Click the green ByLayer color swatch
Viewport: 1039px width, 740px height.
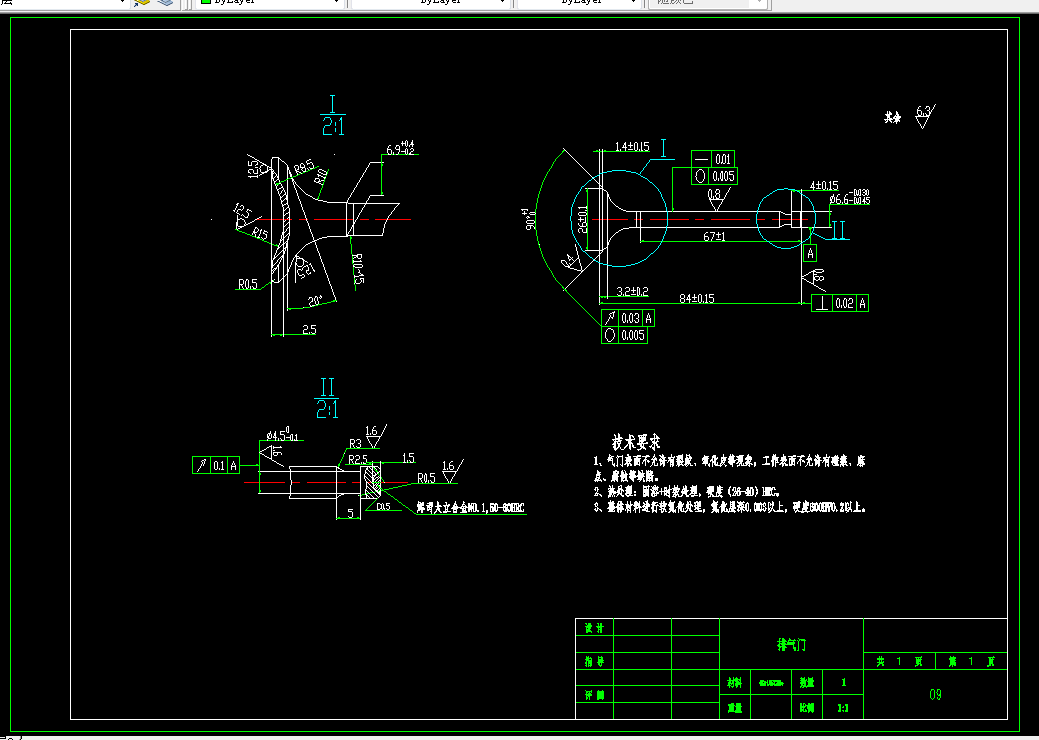pyautogui.click(x=205, y=2)
